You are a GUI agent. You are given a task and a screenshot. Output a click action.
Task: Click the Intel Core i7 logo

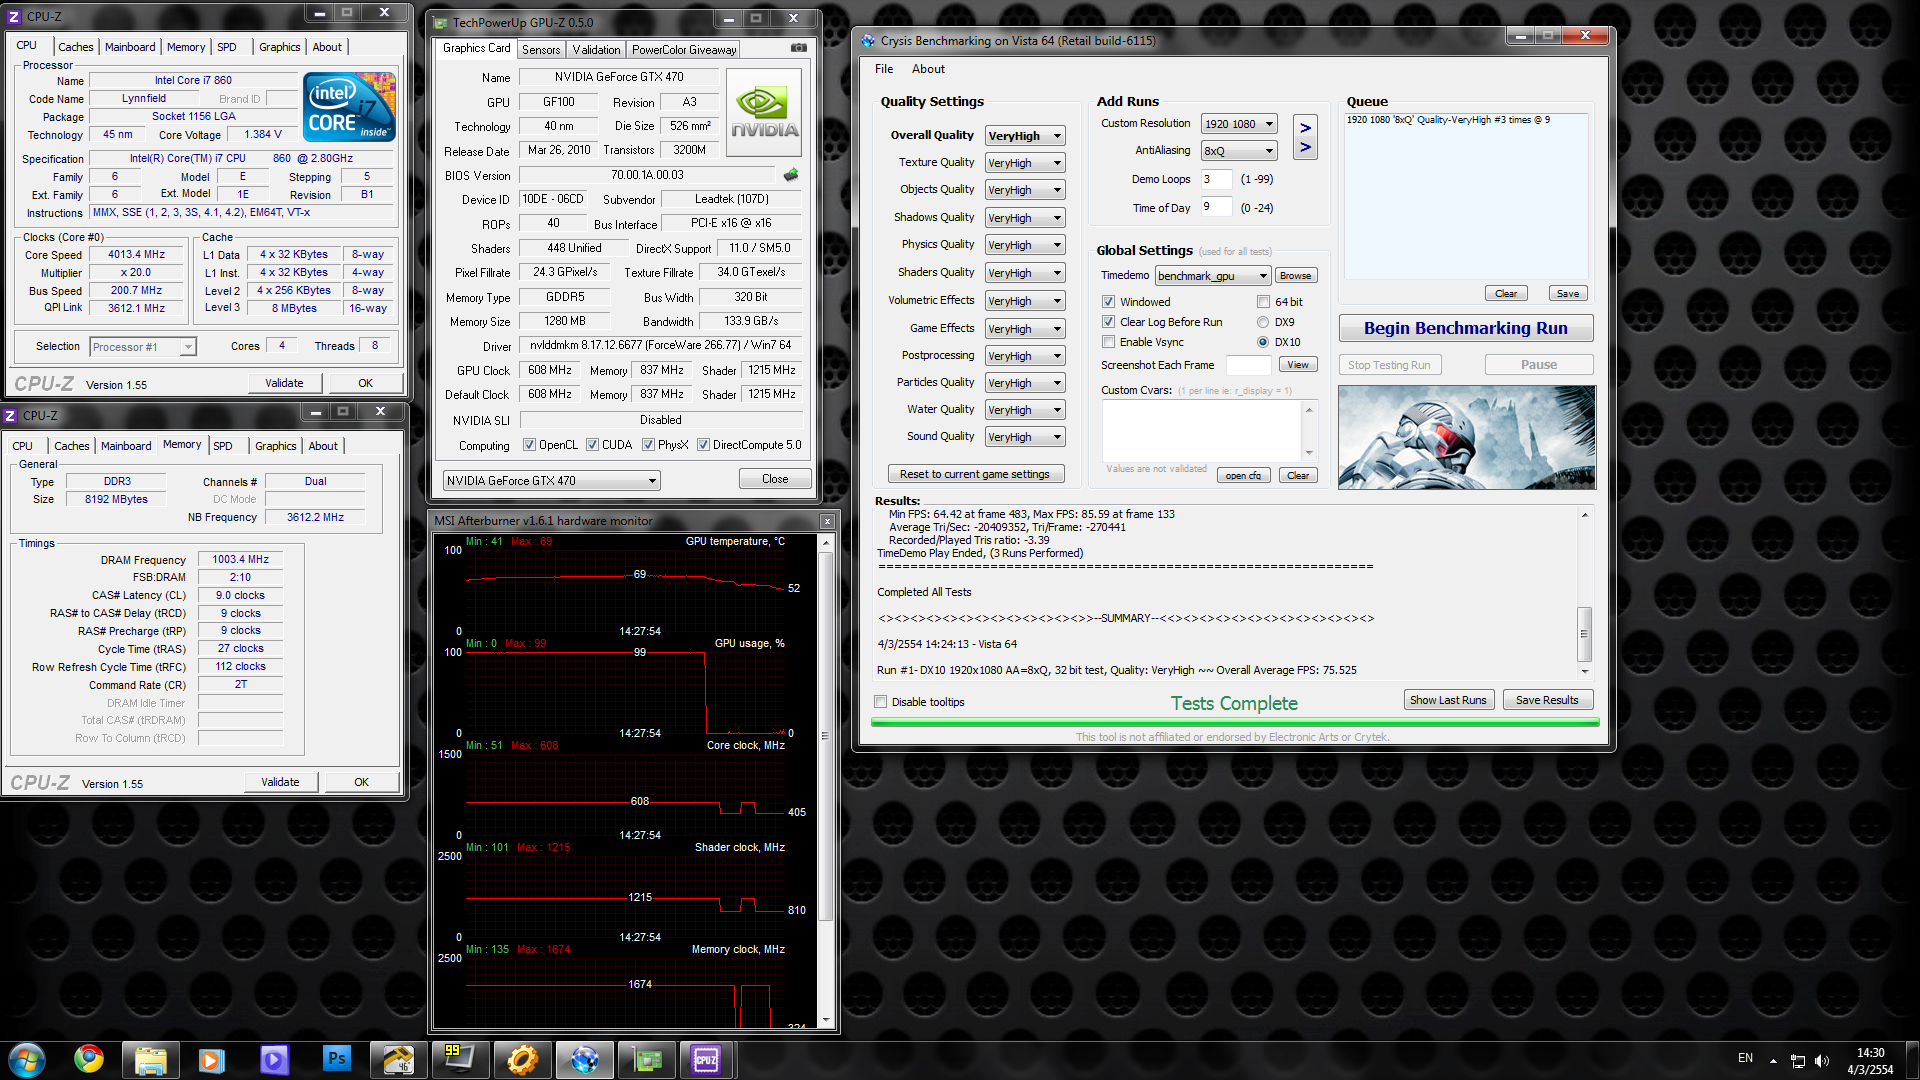pos(349,107)
